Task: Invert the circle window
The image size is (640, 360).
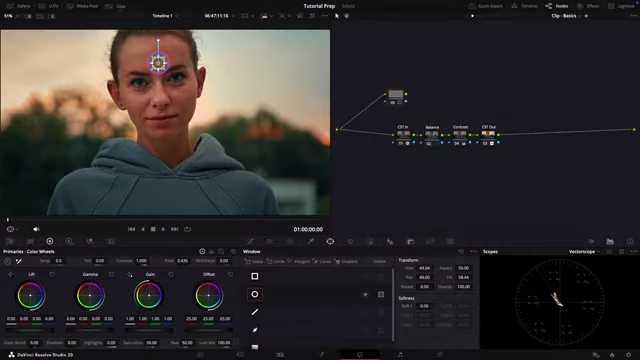Action: click(x=365, y=294)
